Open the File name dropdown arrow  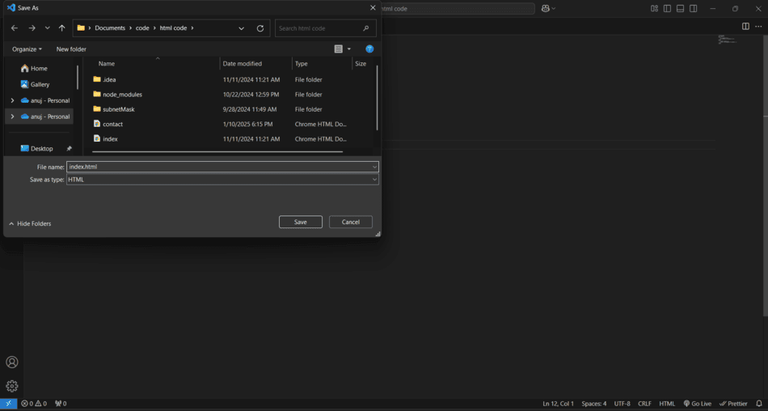coord(374,167)
